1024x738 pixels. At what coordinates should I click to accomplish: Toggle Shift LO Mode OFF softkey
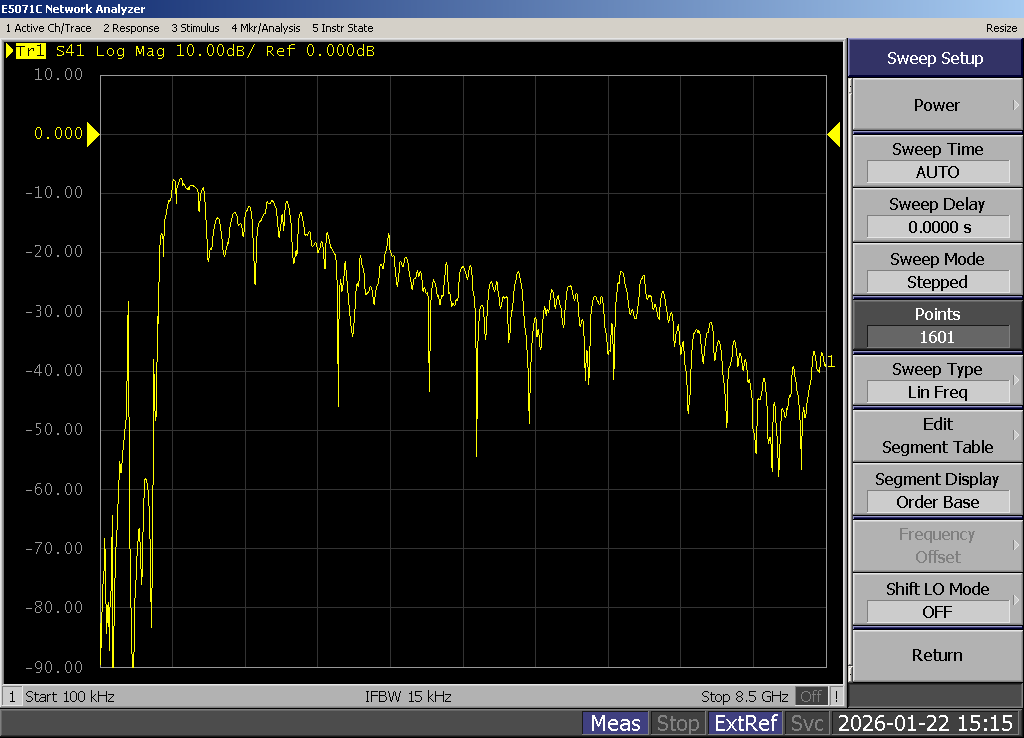[936, 600]
